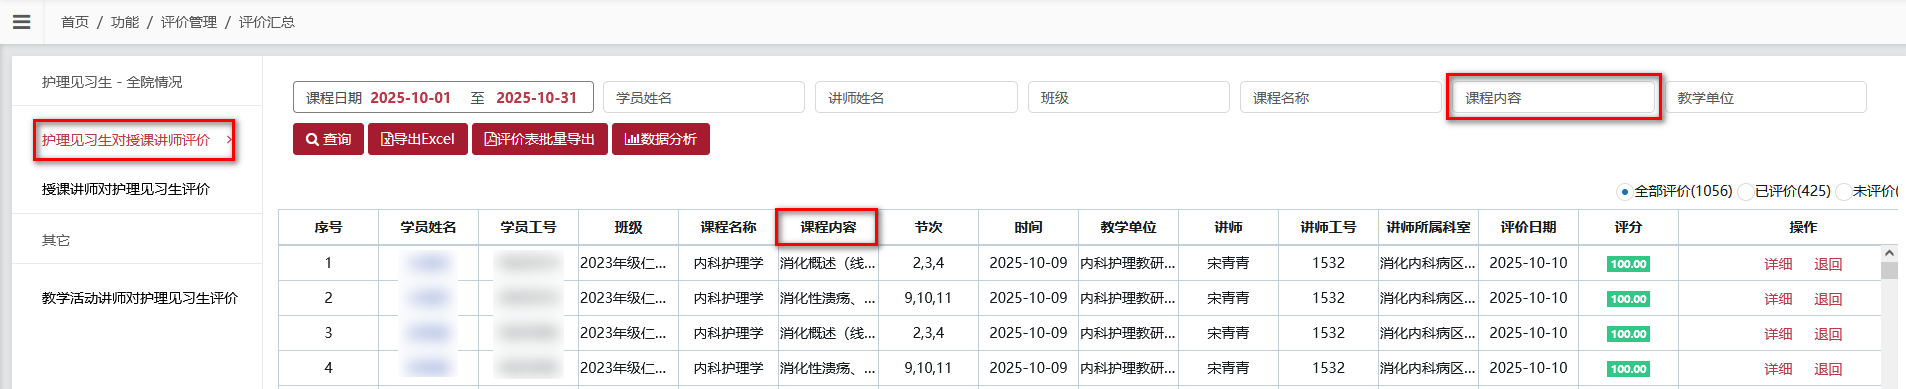Focus the 课程内容 input field
This screenshot has width=1906, height=389.
[1553, 97]
